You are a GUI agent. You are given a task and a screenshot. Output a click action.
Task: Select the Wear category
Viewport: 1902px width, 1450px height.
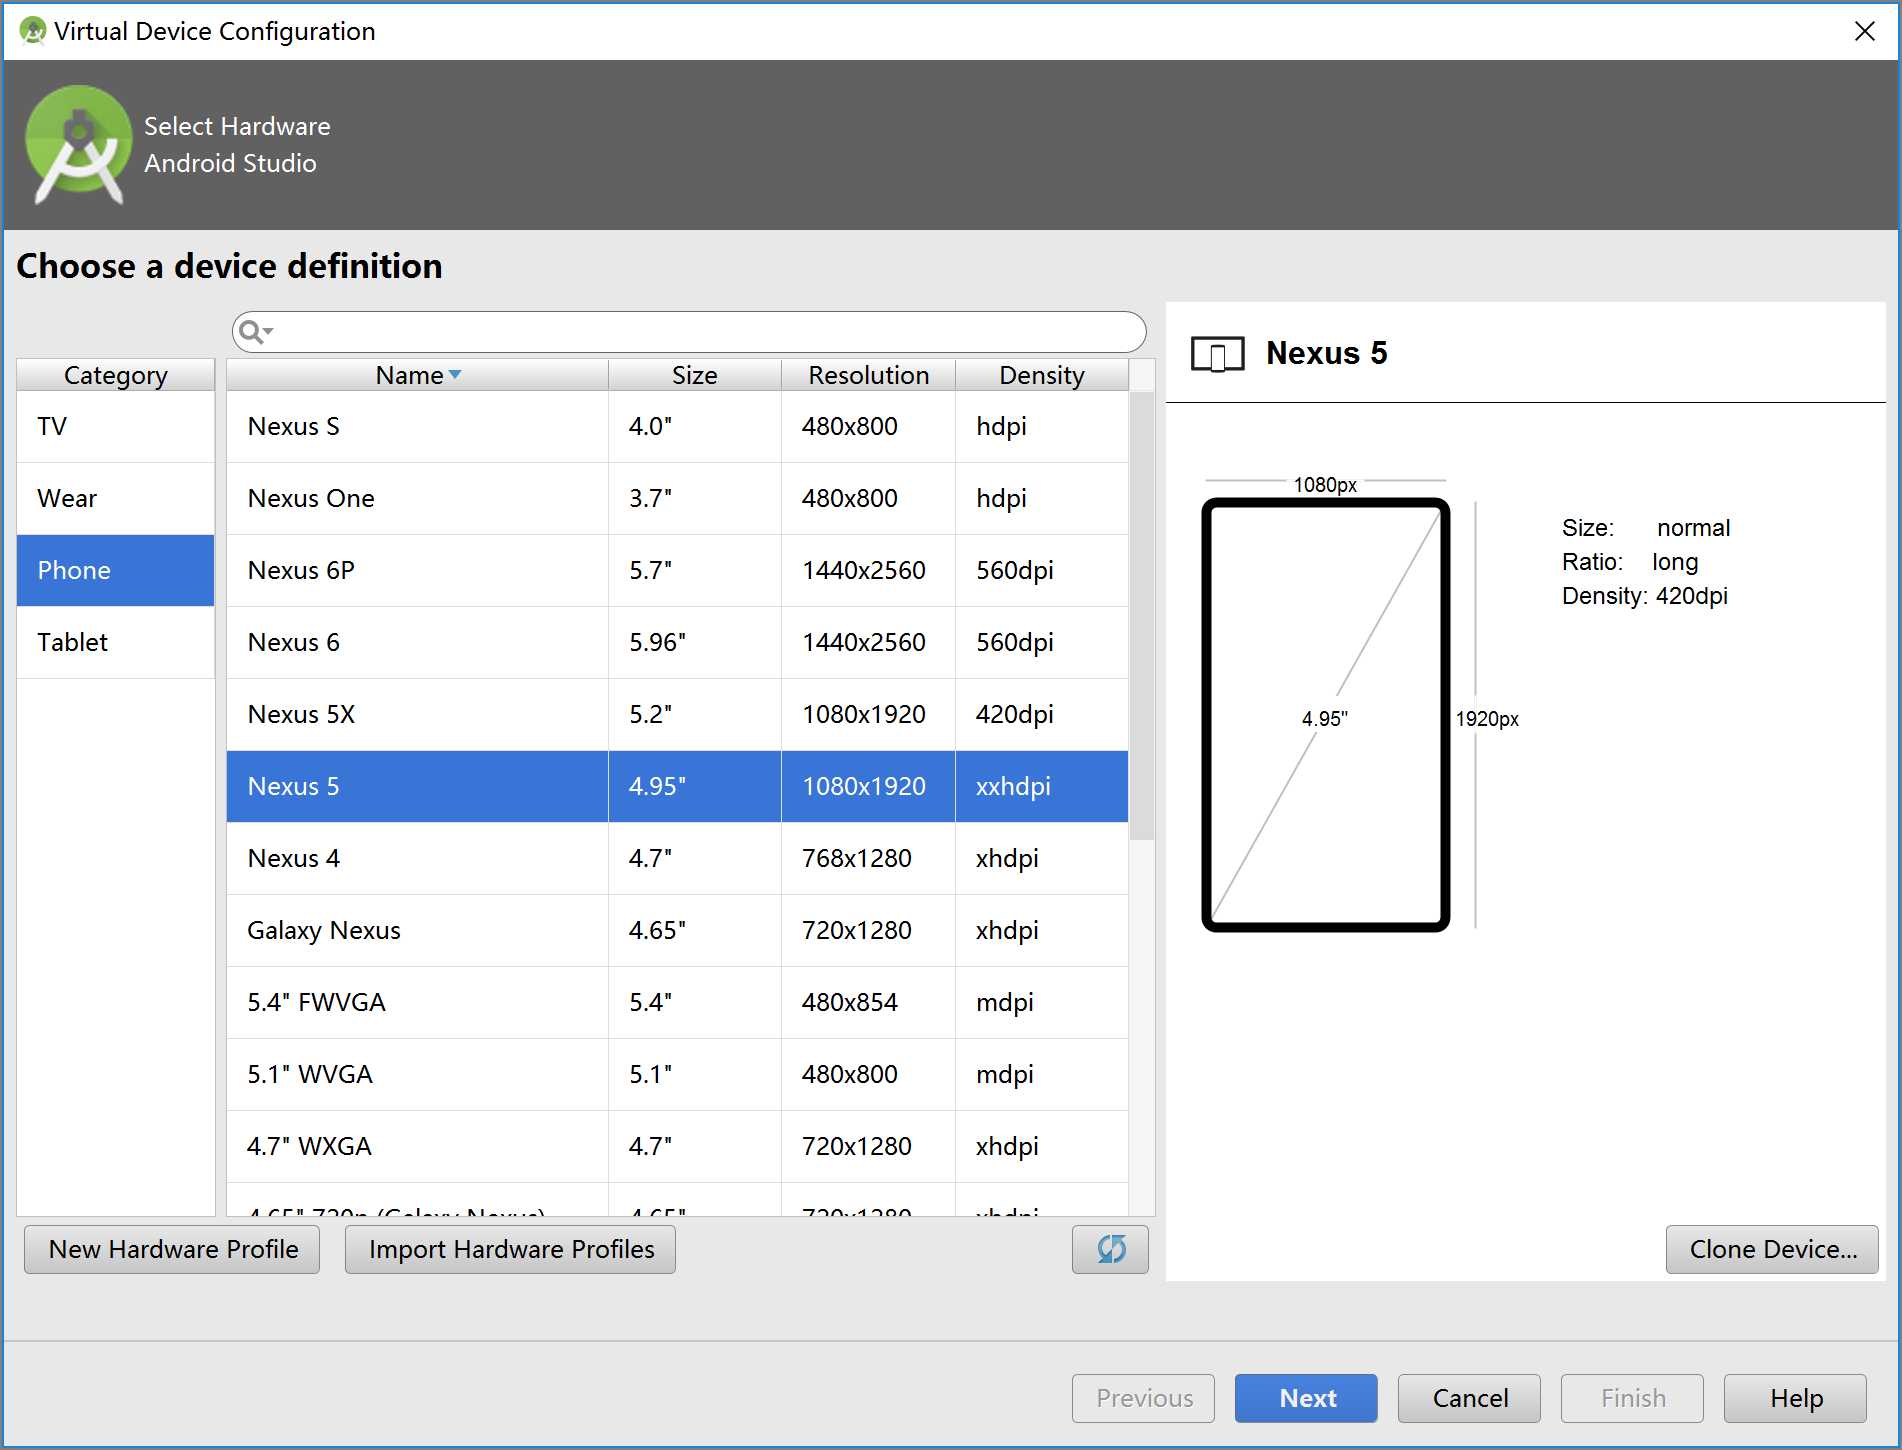click(115, 498)
